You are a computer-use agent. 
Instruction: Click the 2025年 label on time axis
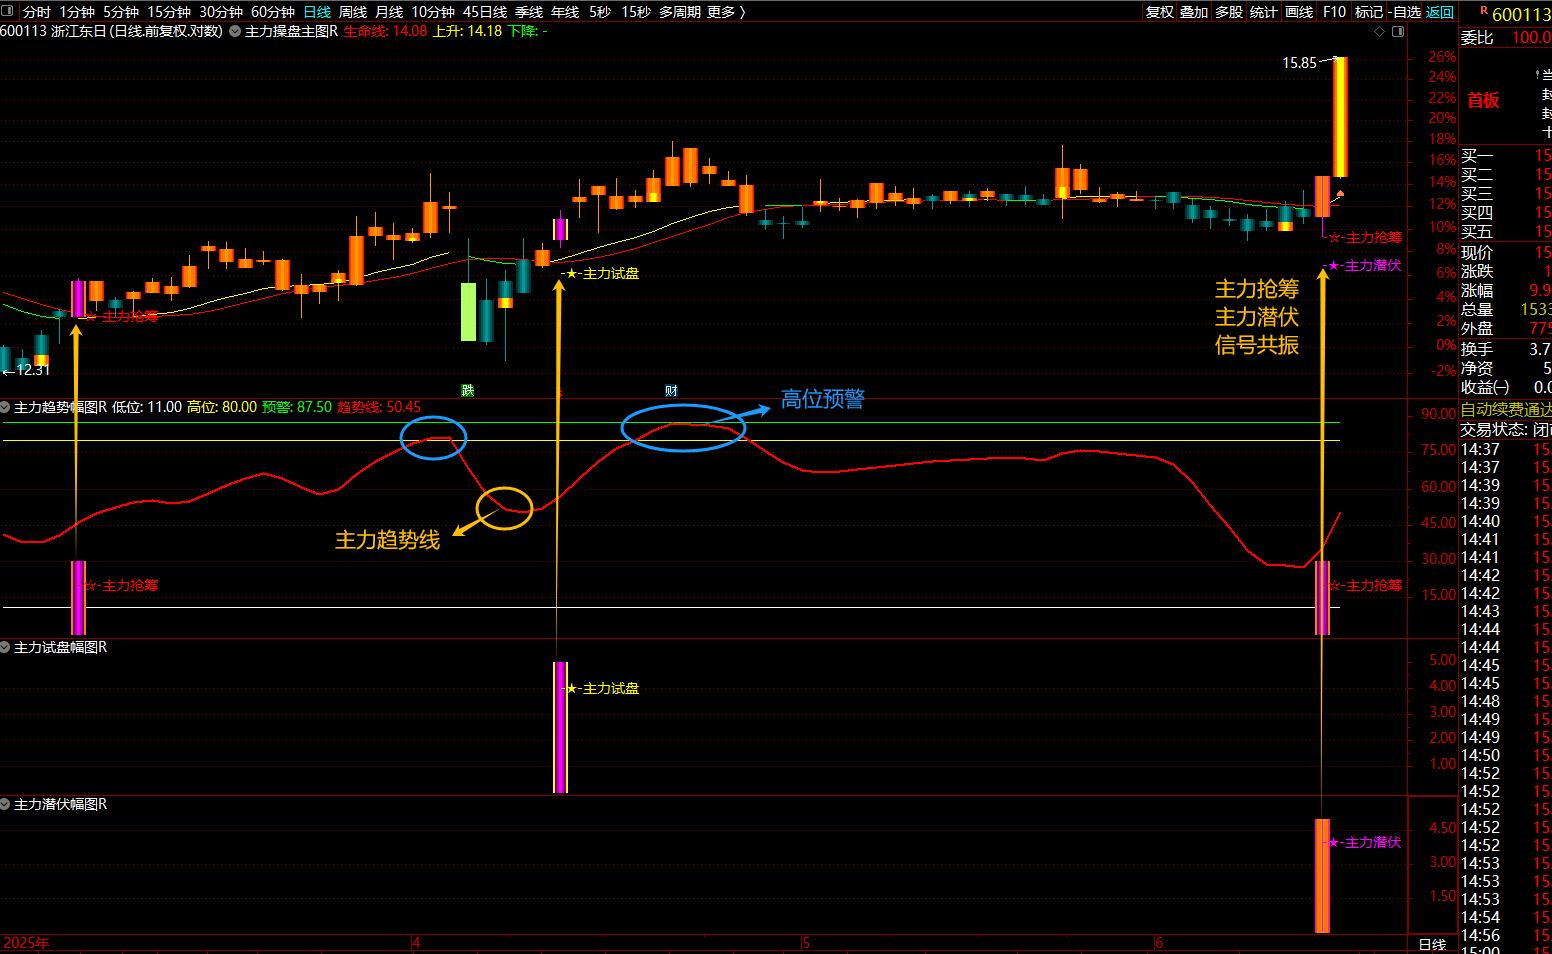coord(26,943)
